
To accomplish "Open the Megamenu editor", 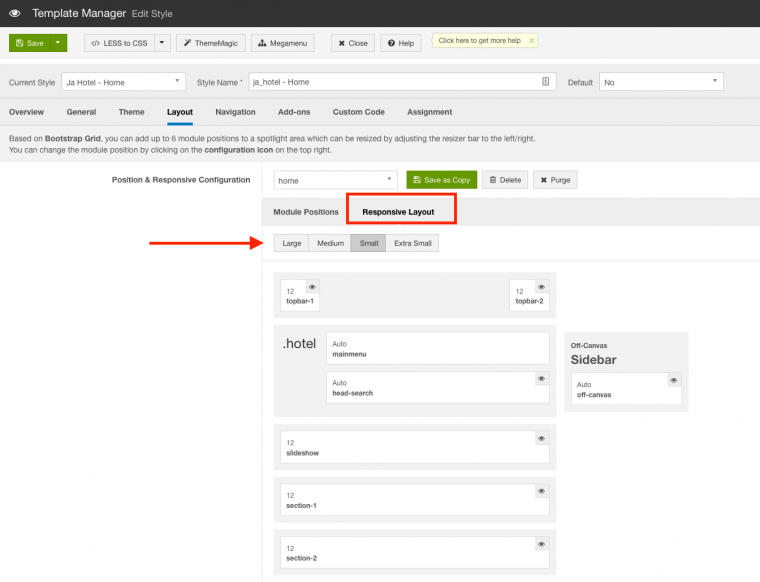I will click(x=284, y=43).
